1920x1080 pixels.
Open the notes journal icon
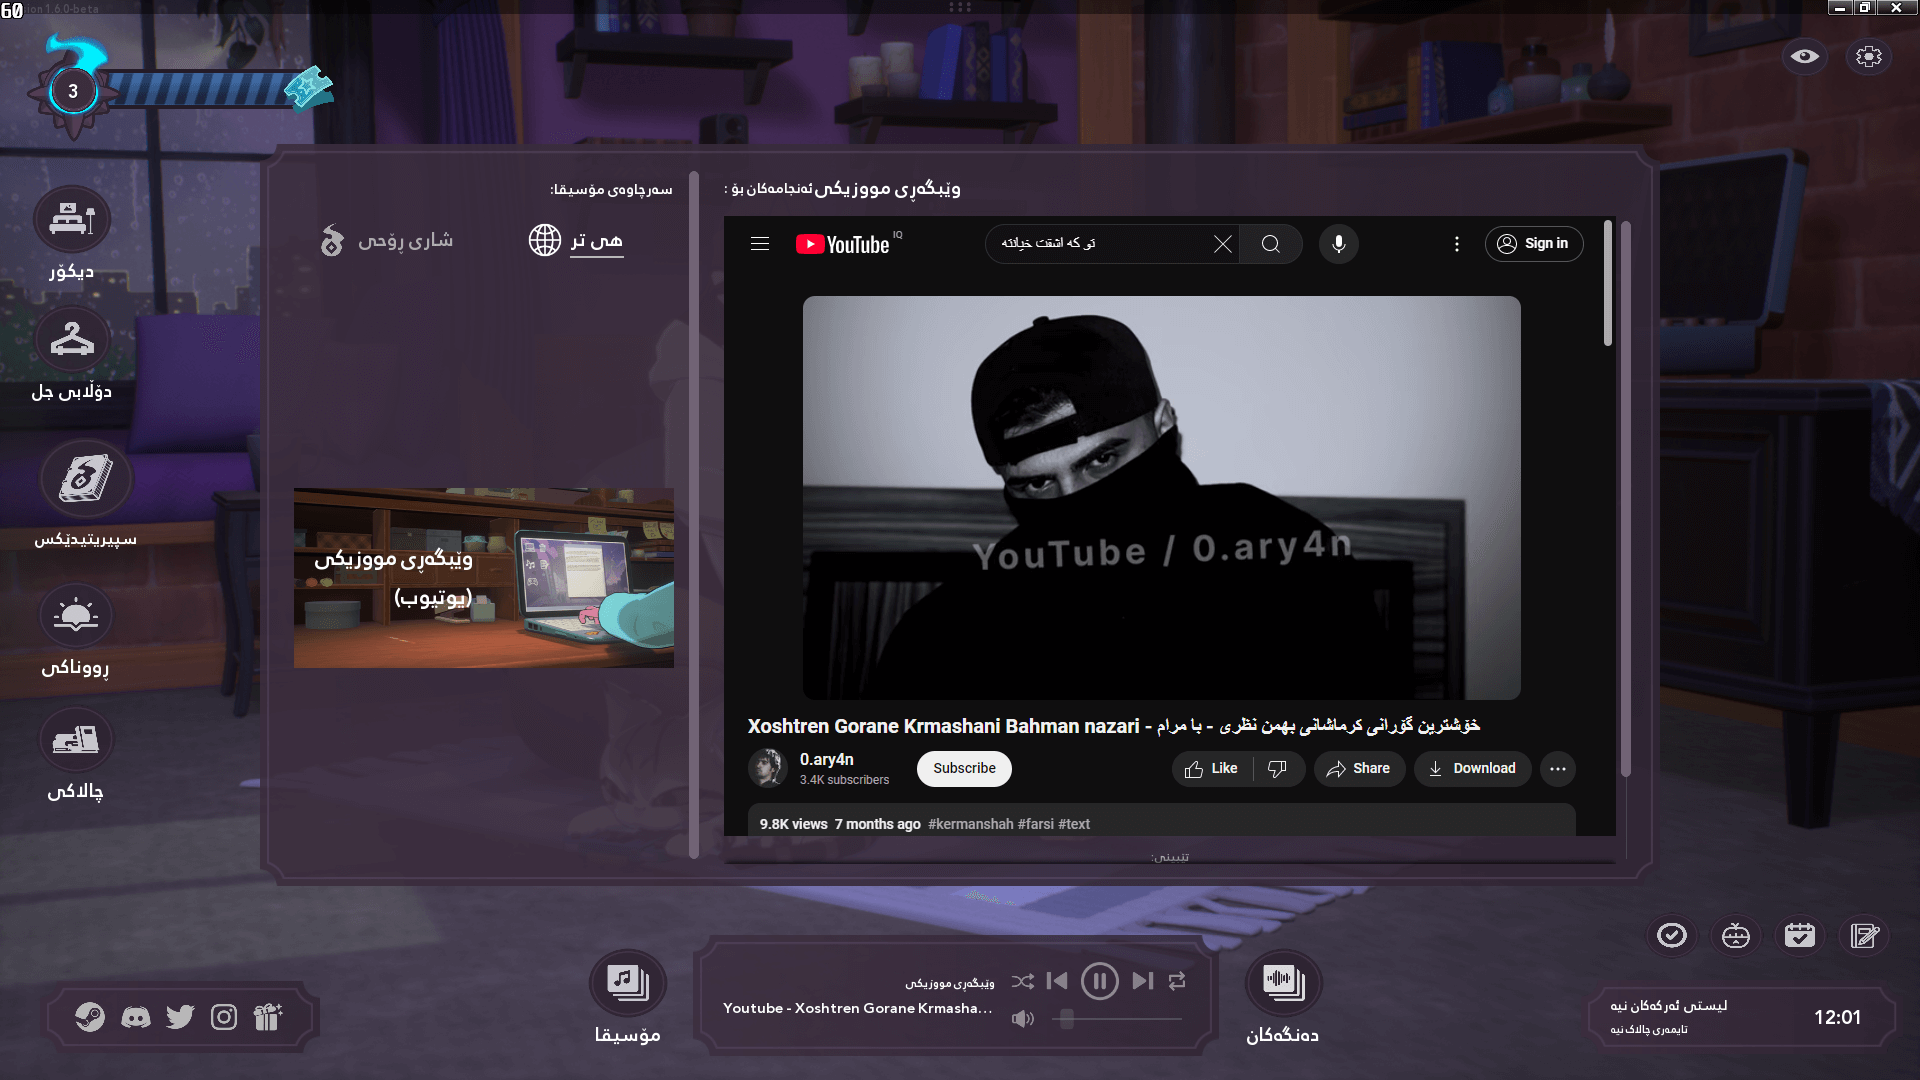pos(1865,935)
